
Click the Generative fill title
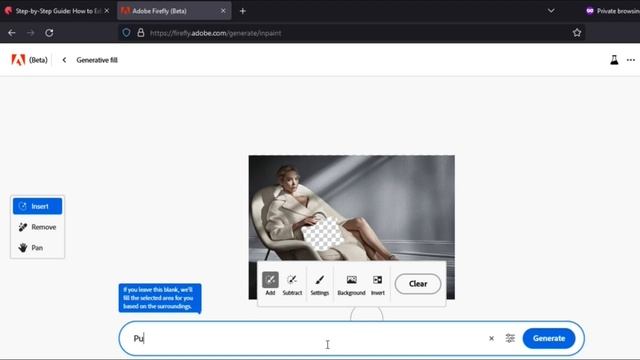click(x=97, y=60)
